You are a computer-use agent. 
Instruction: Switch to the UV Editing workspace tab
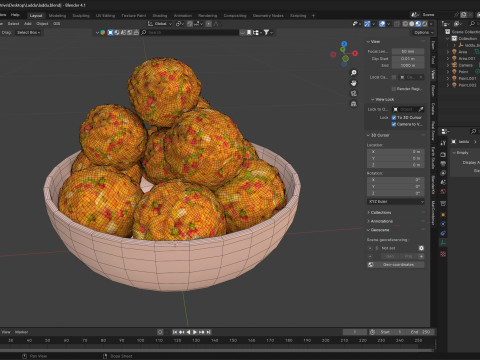click(x=105, y=15)
